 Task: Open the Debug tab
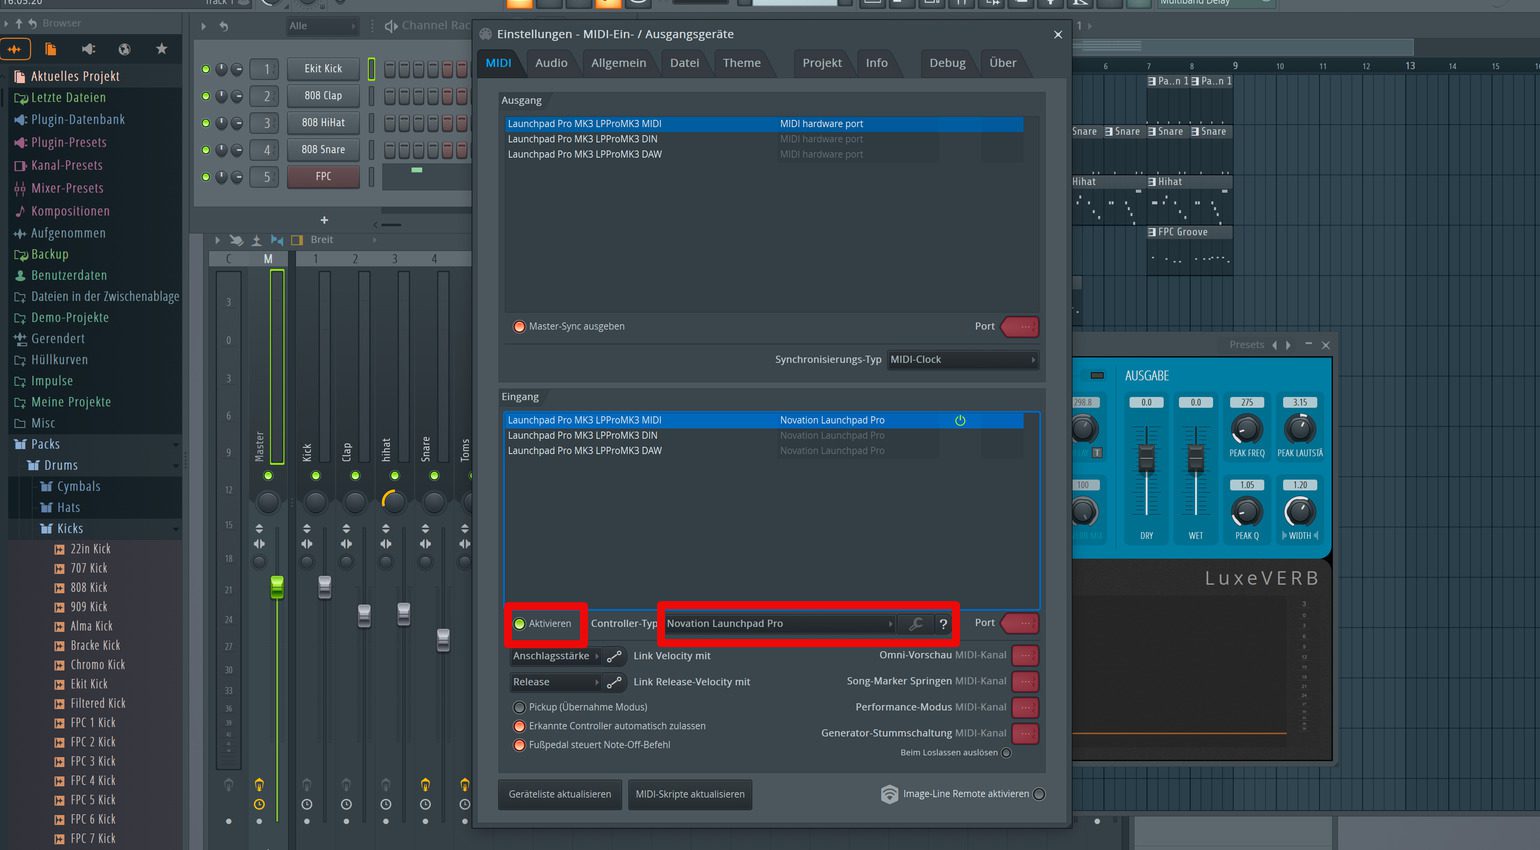947,62
